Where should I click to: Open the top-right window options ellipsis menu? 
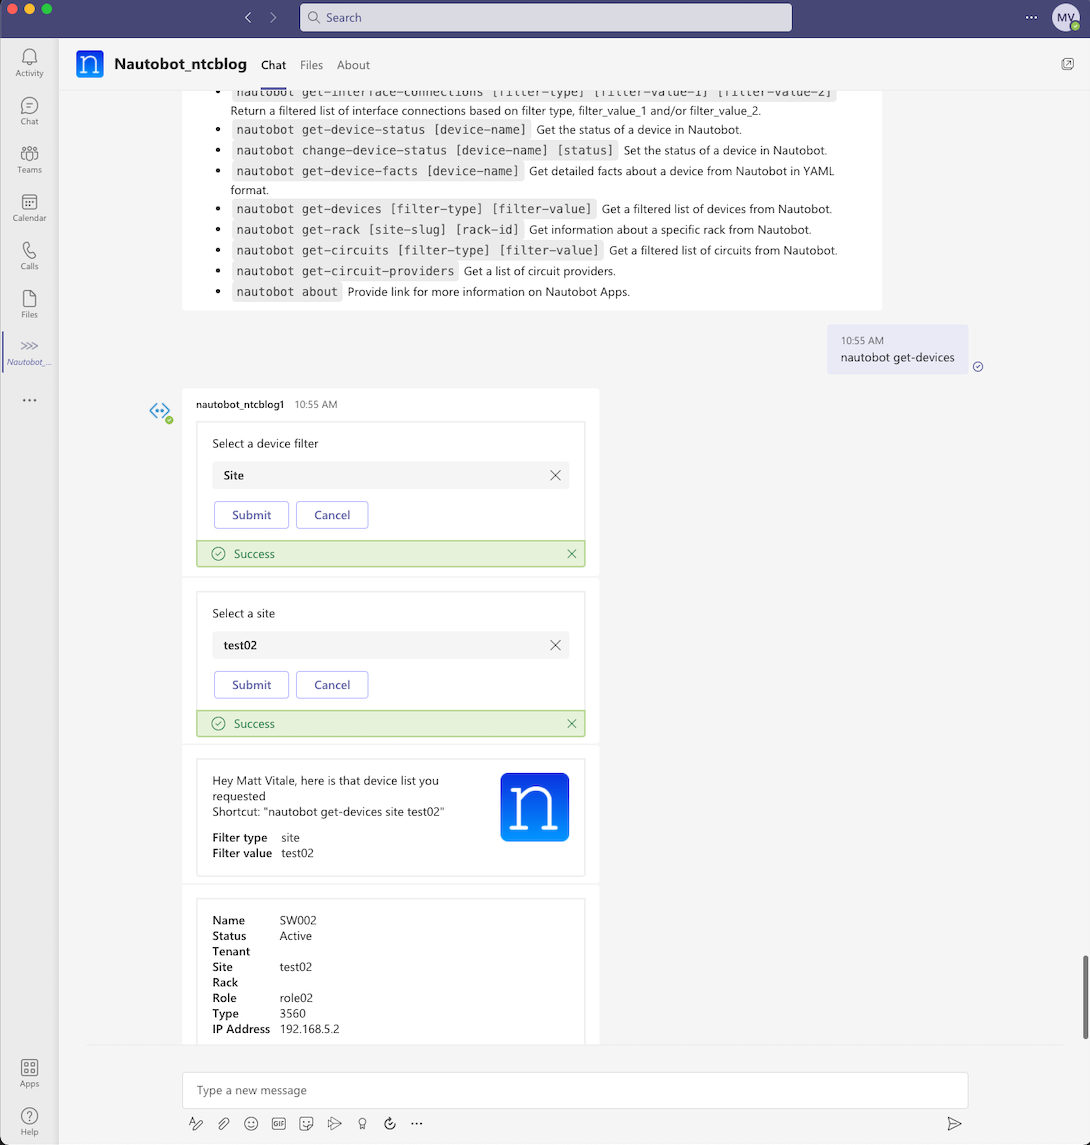click(x=1031, y=18)
